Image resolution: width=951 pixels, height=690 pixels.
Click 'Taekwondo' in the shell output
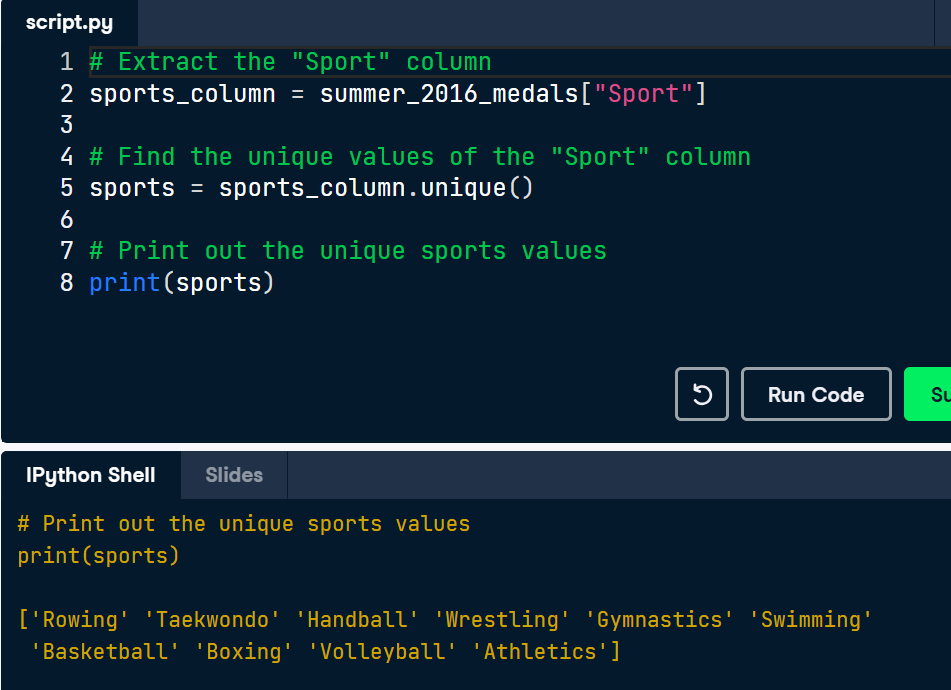(x=212, y=620)
